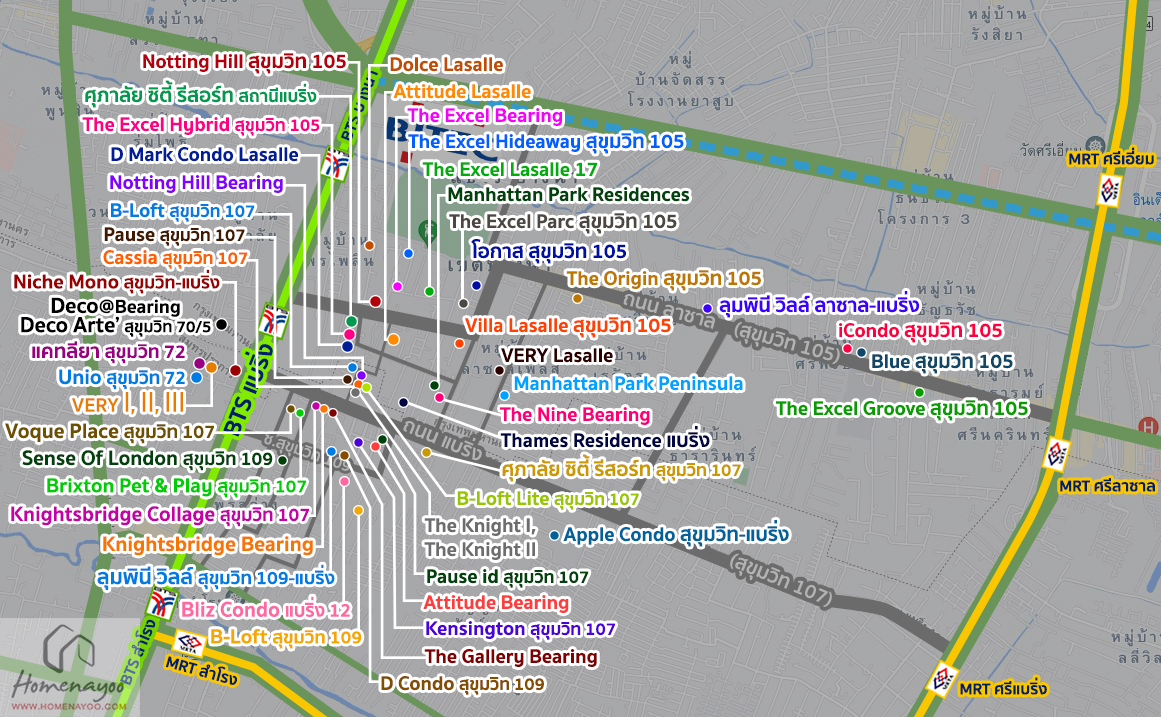Click the BTS บางนา station icon near D Mark Condo
Image resolution: width=1161 pixels, height=717 pixels.
coord(335,163)
